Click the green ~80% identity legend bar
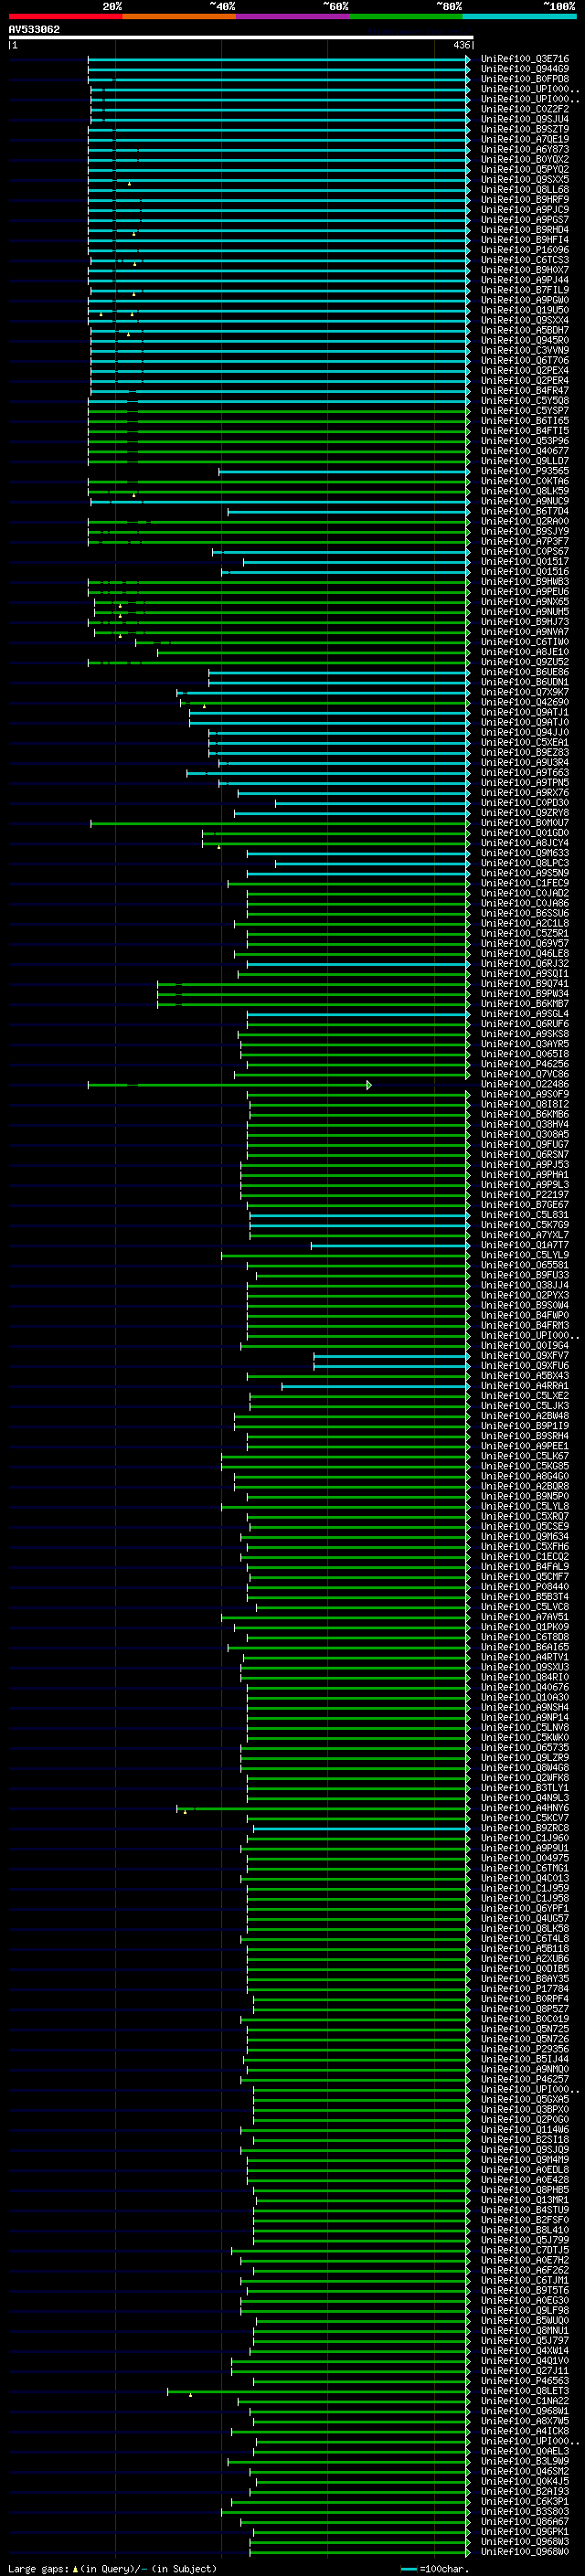The height and width of the screenshot is (2576, 585). click(x=406, y=17)
